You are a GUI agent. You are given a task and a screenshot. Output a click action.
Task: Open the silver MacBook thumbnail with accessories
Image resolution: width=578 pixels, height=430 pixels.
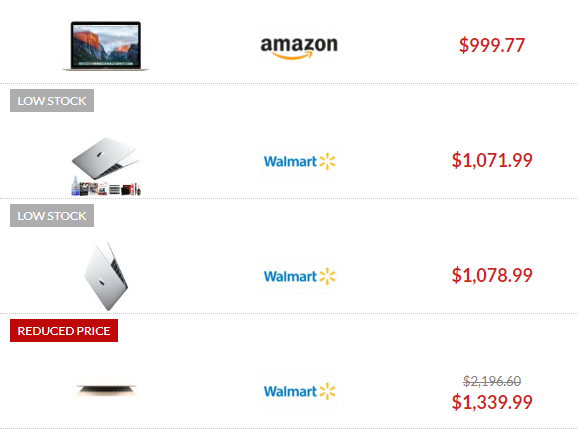tap(106, 166)
